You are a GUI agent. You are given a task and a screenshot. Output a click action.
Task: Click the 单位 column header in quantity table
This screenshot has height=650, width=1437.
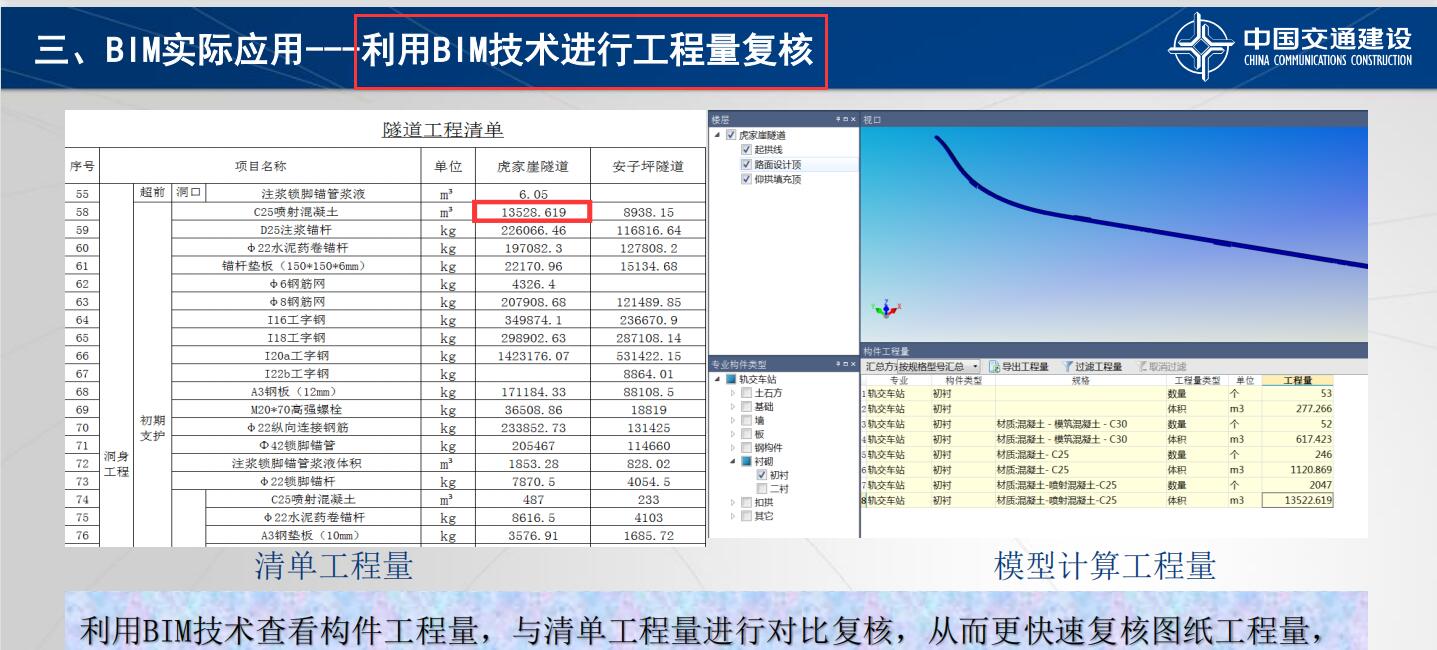click(1245, 380)
